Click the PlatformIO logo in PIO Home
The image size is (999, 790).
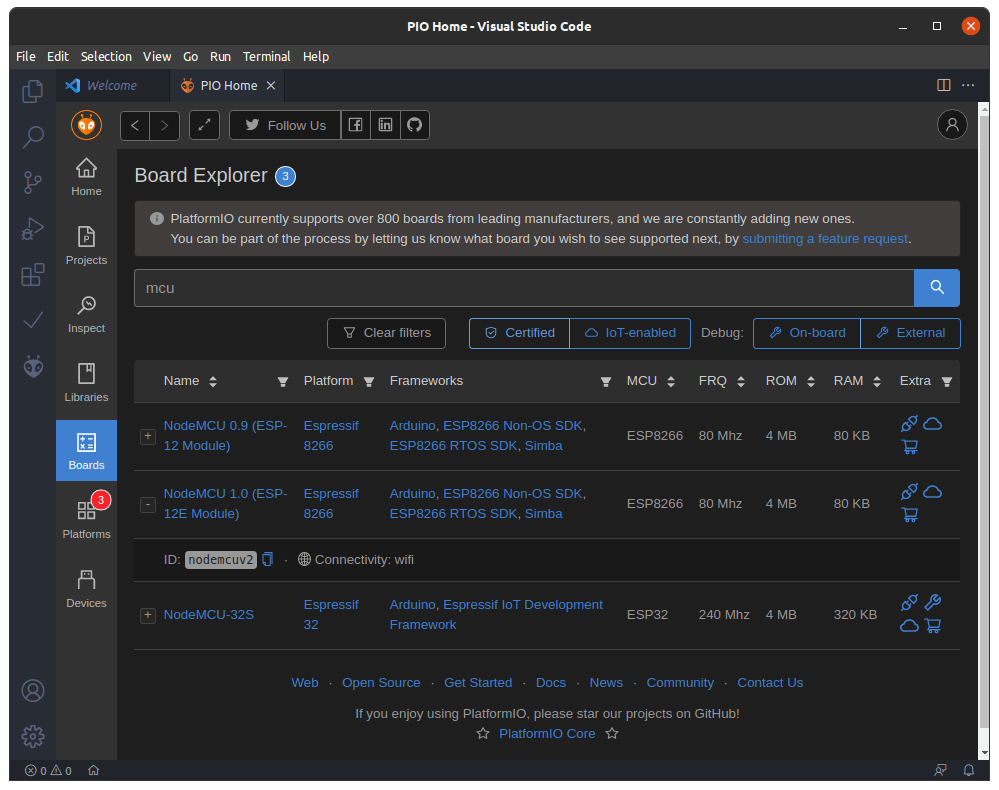click(87, 125)
